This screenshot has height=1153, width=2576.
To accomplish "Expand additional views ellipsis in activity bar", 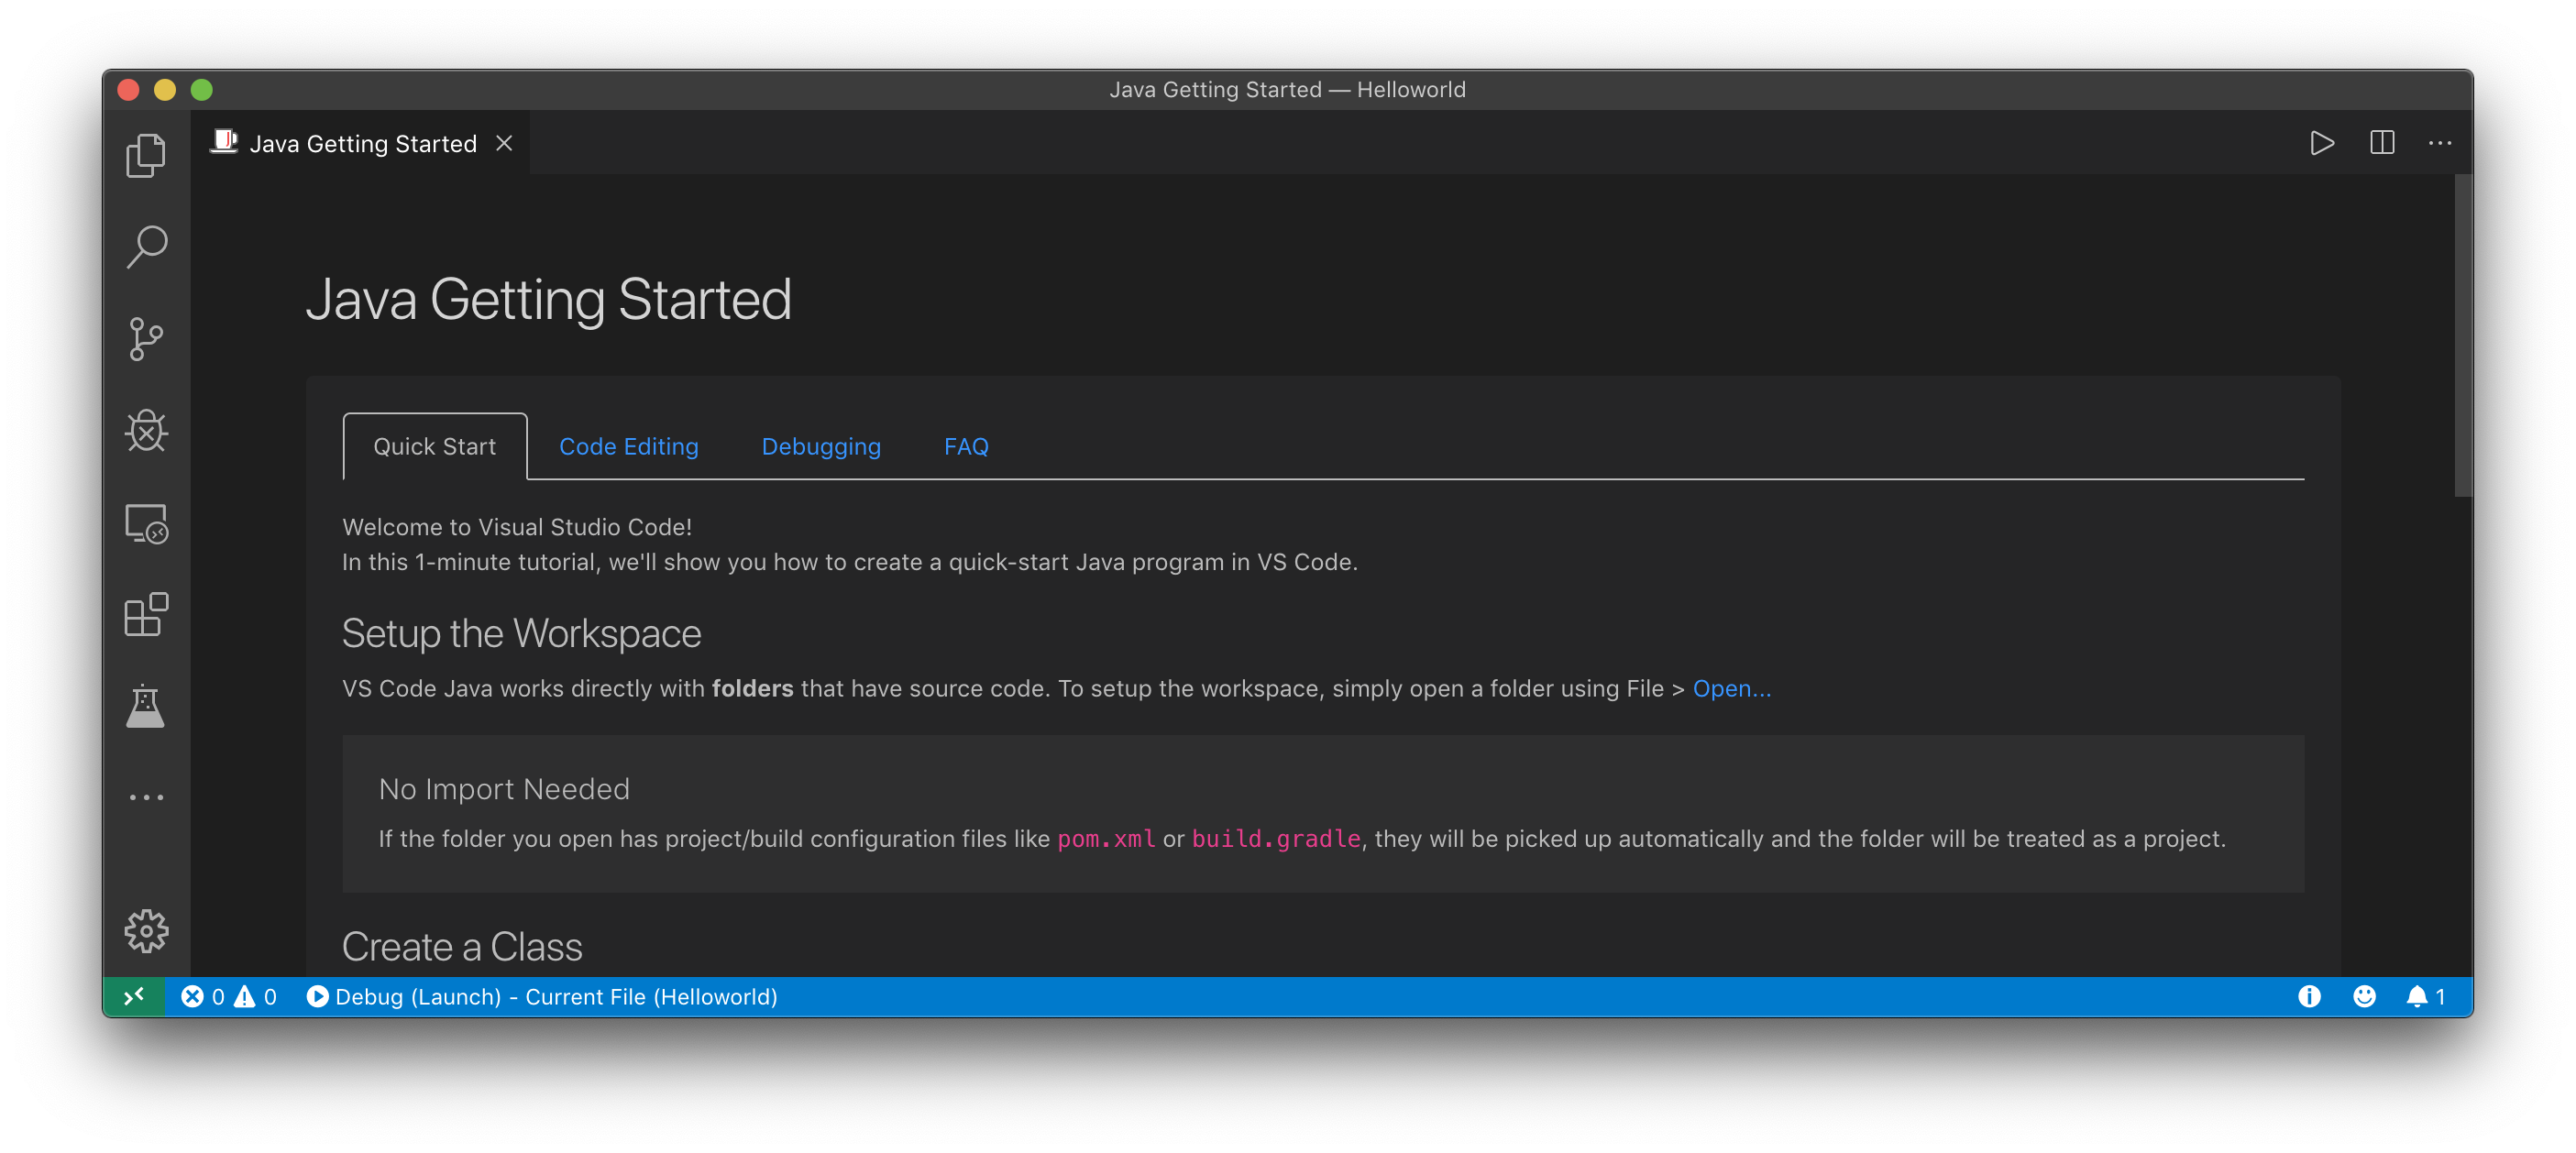I will click(x=146, y=797).
